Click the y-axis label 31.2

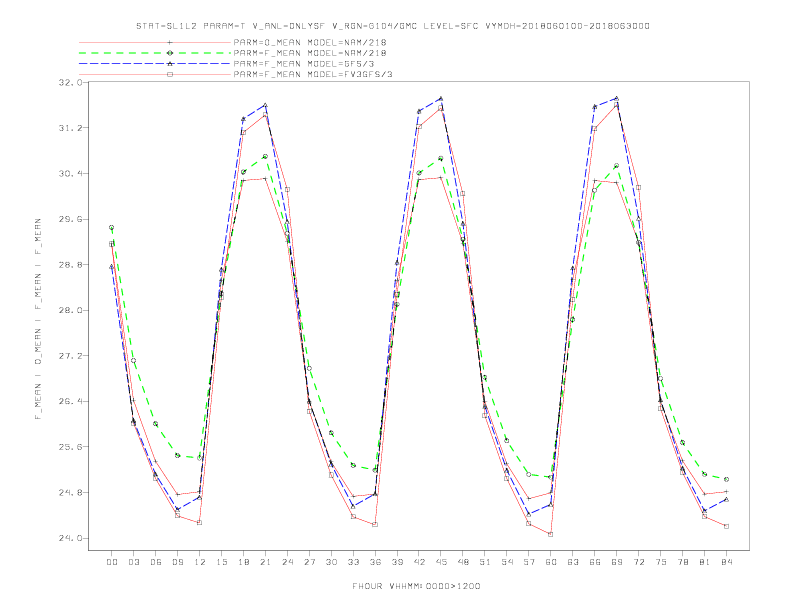70,128
